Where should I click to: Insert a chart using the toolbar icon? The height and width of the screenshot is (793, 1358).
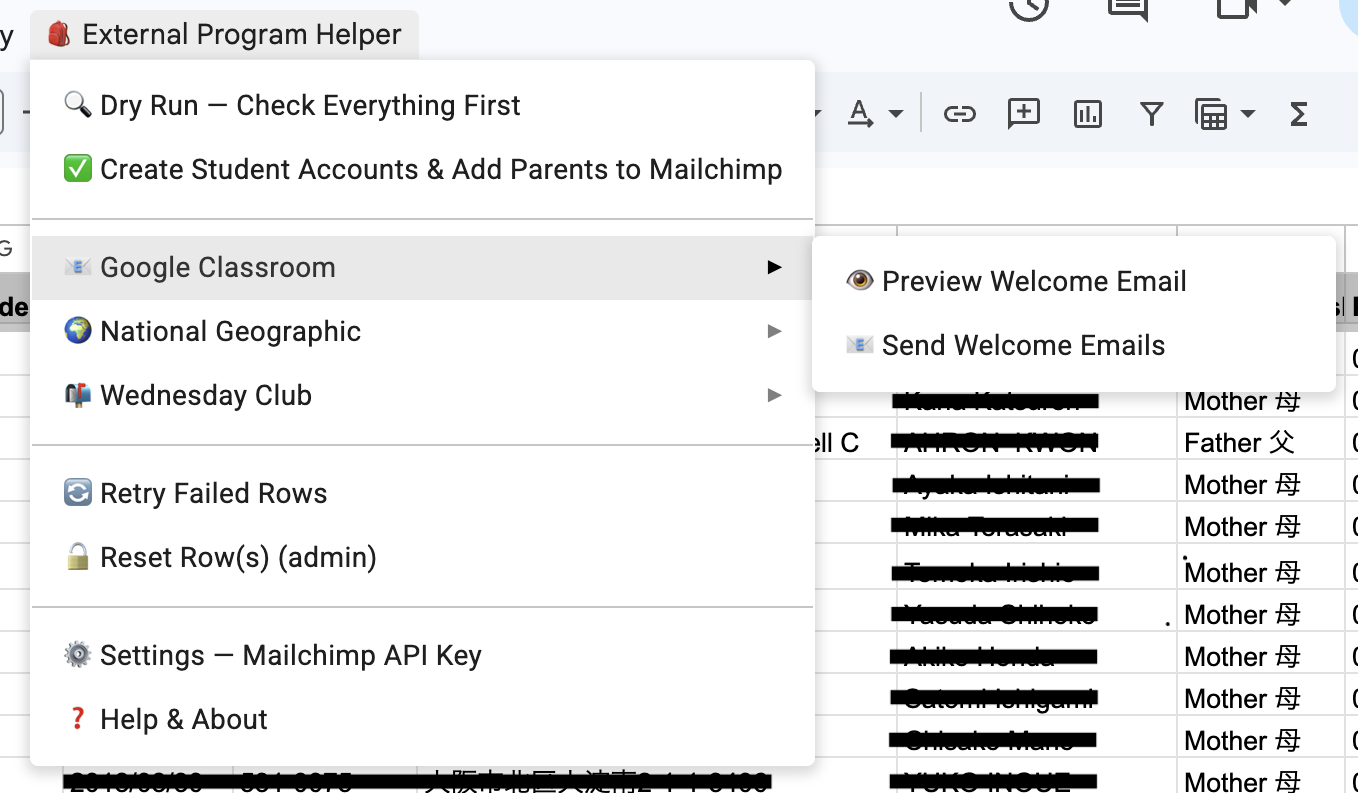pos(1087,114)
